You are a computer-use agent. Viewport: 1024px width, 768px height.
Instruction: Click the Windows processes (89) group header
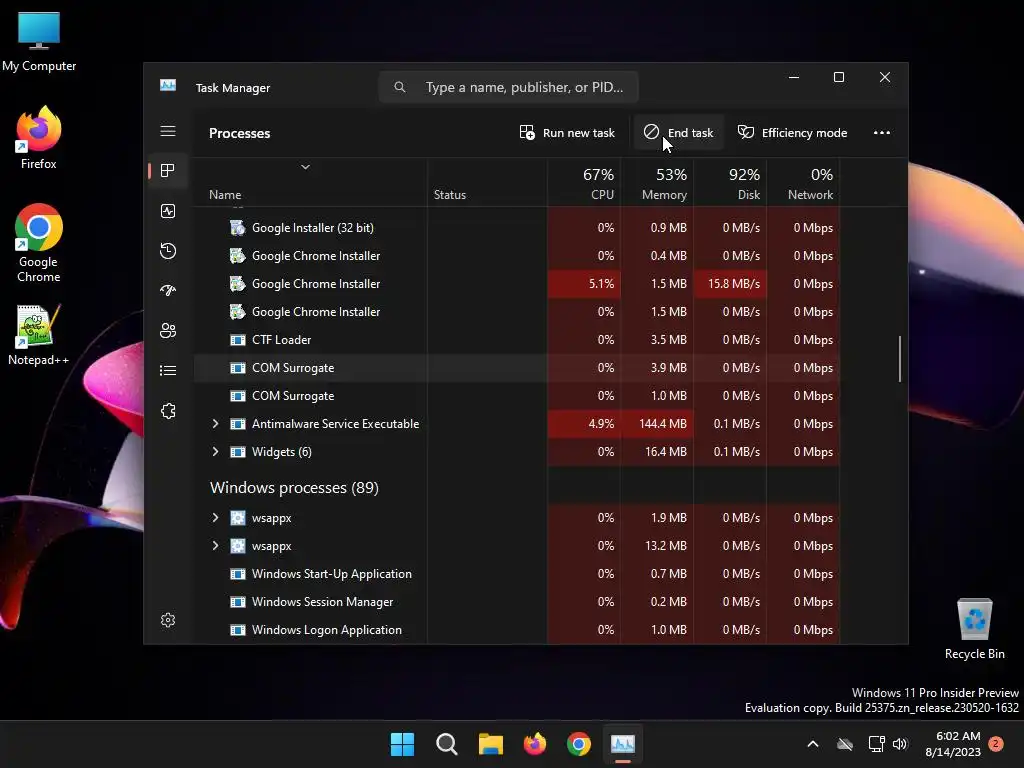tap(294, 487)
